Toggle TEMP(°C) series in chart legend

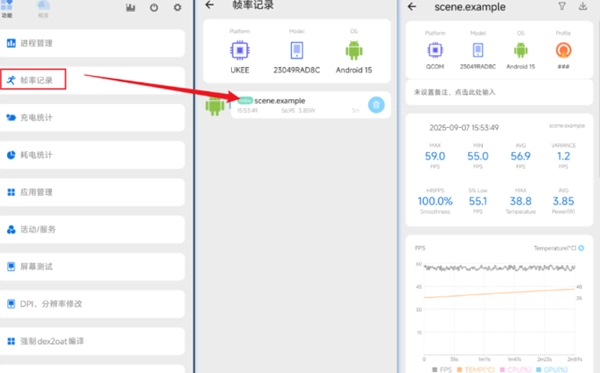[x=476, y=370]
